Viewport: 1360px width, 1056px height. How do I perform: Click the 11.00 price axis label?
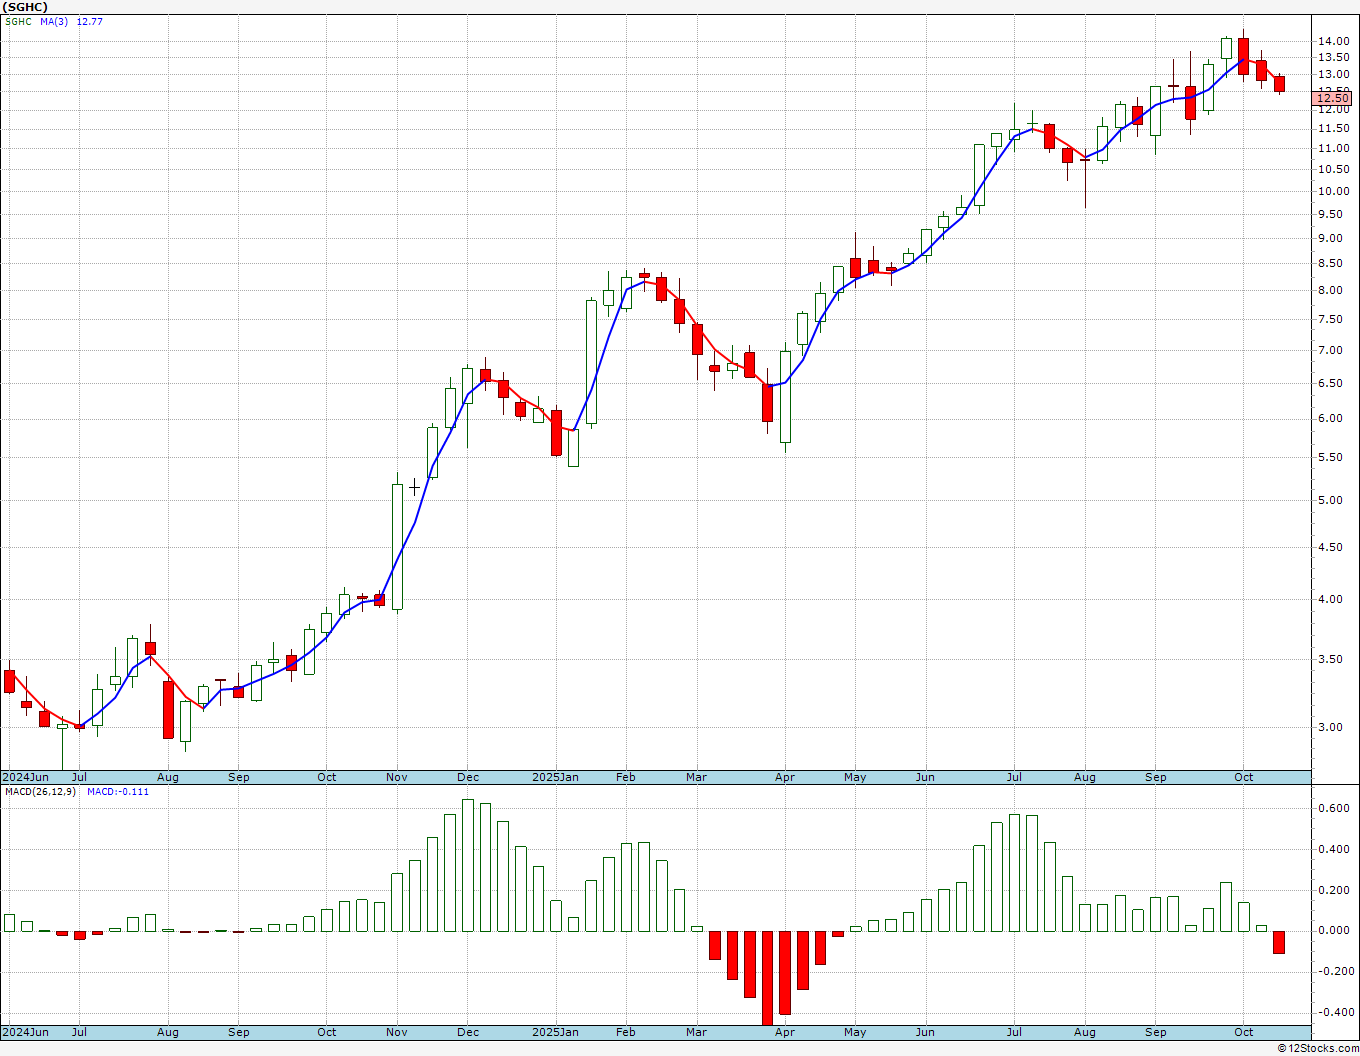point(1333,148)
